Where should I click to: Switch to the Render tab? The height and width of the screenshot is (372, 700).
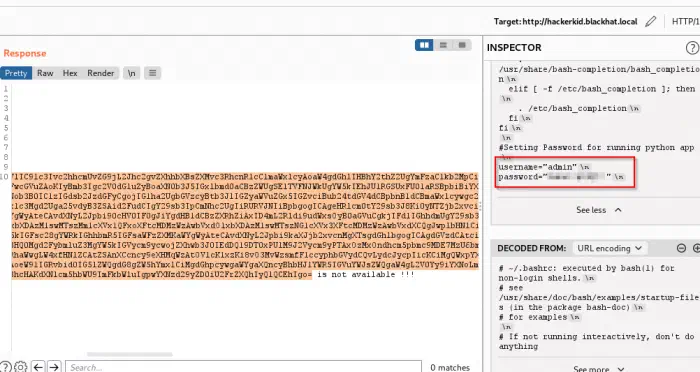click(100, 73)
